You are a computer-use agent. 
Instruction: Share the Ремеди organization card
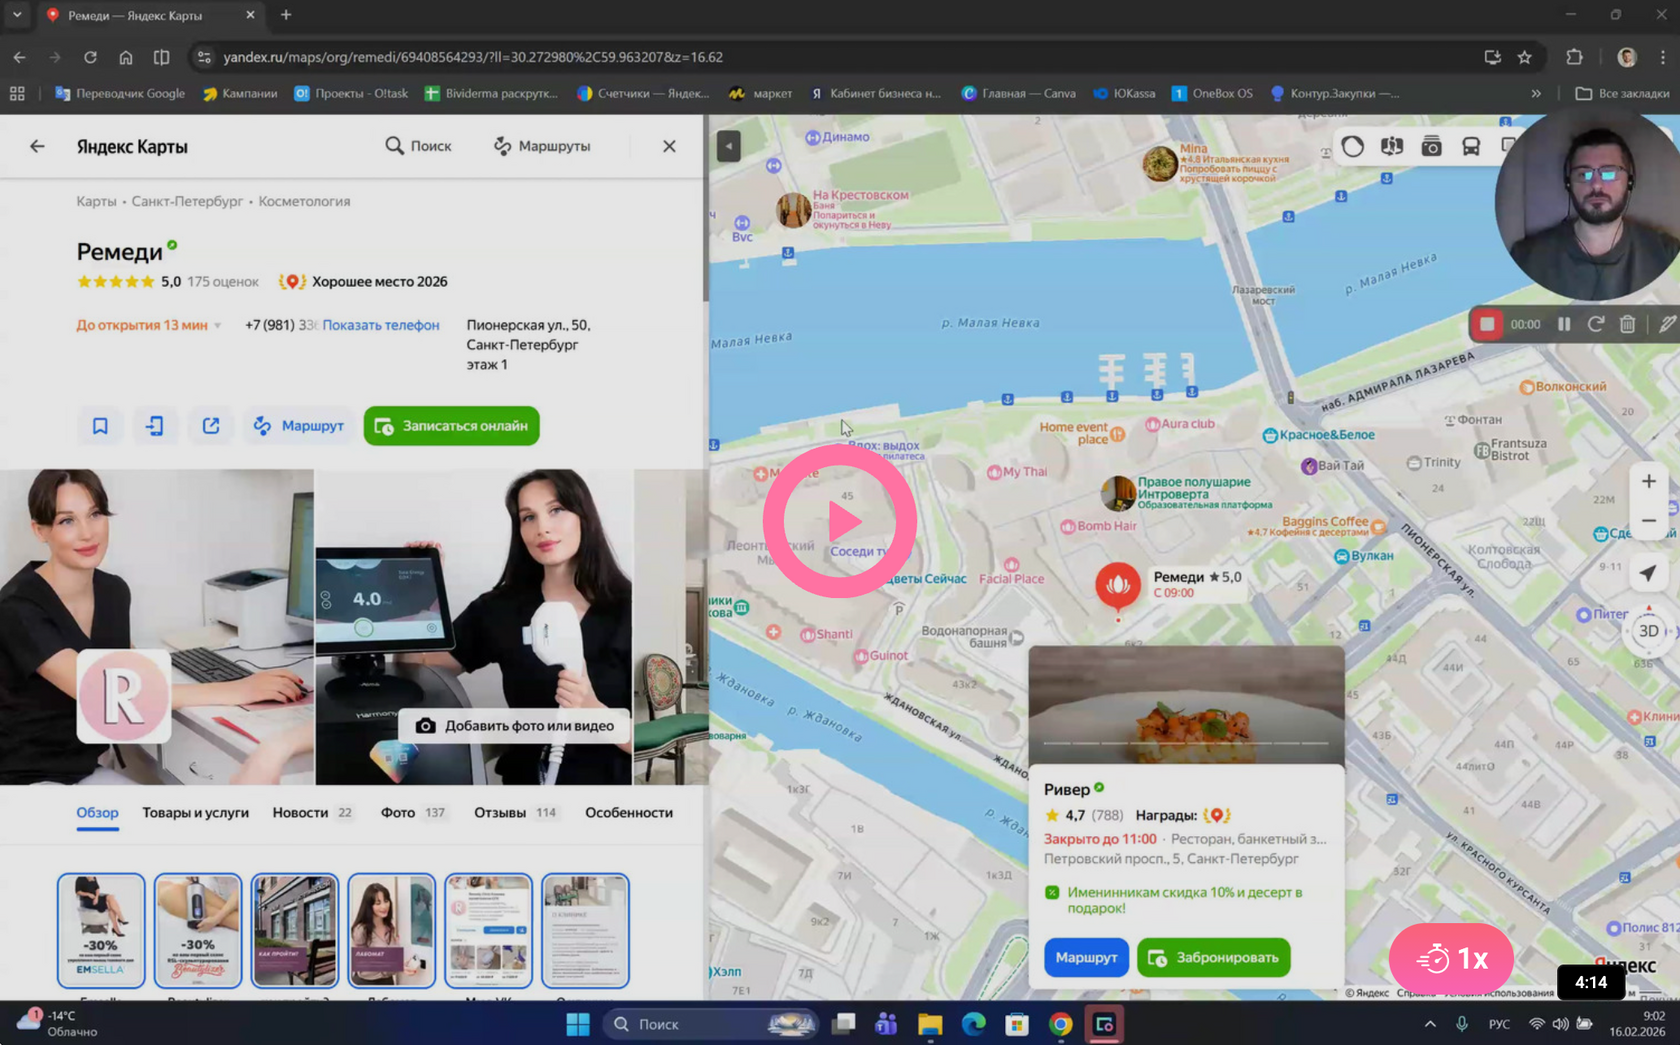211,426
